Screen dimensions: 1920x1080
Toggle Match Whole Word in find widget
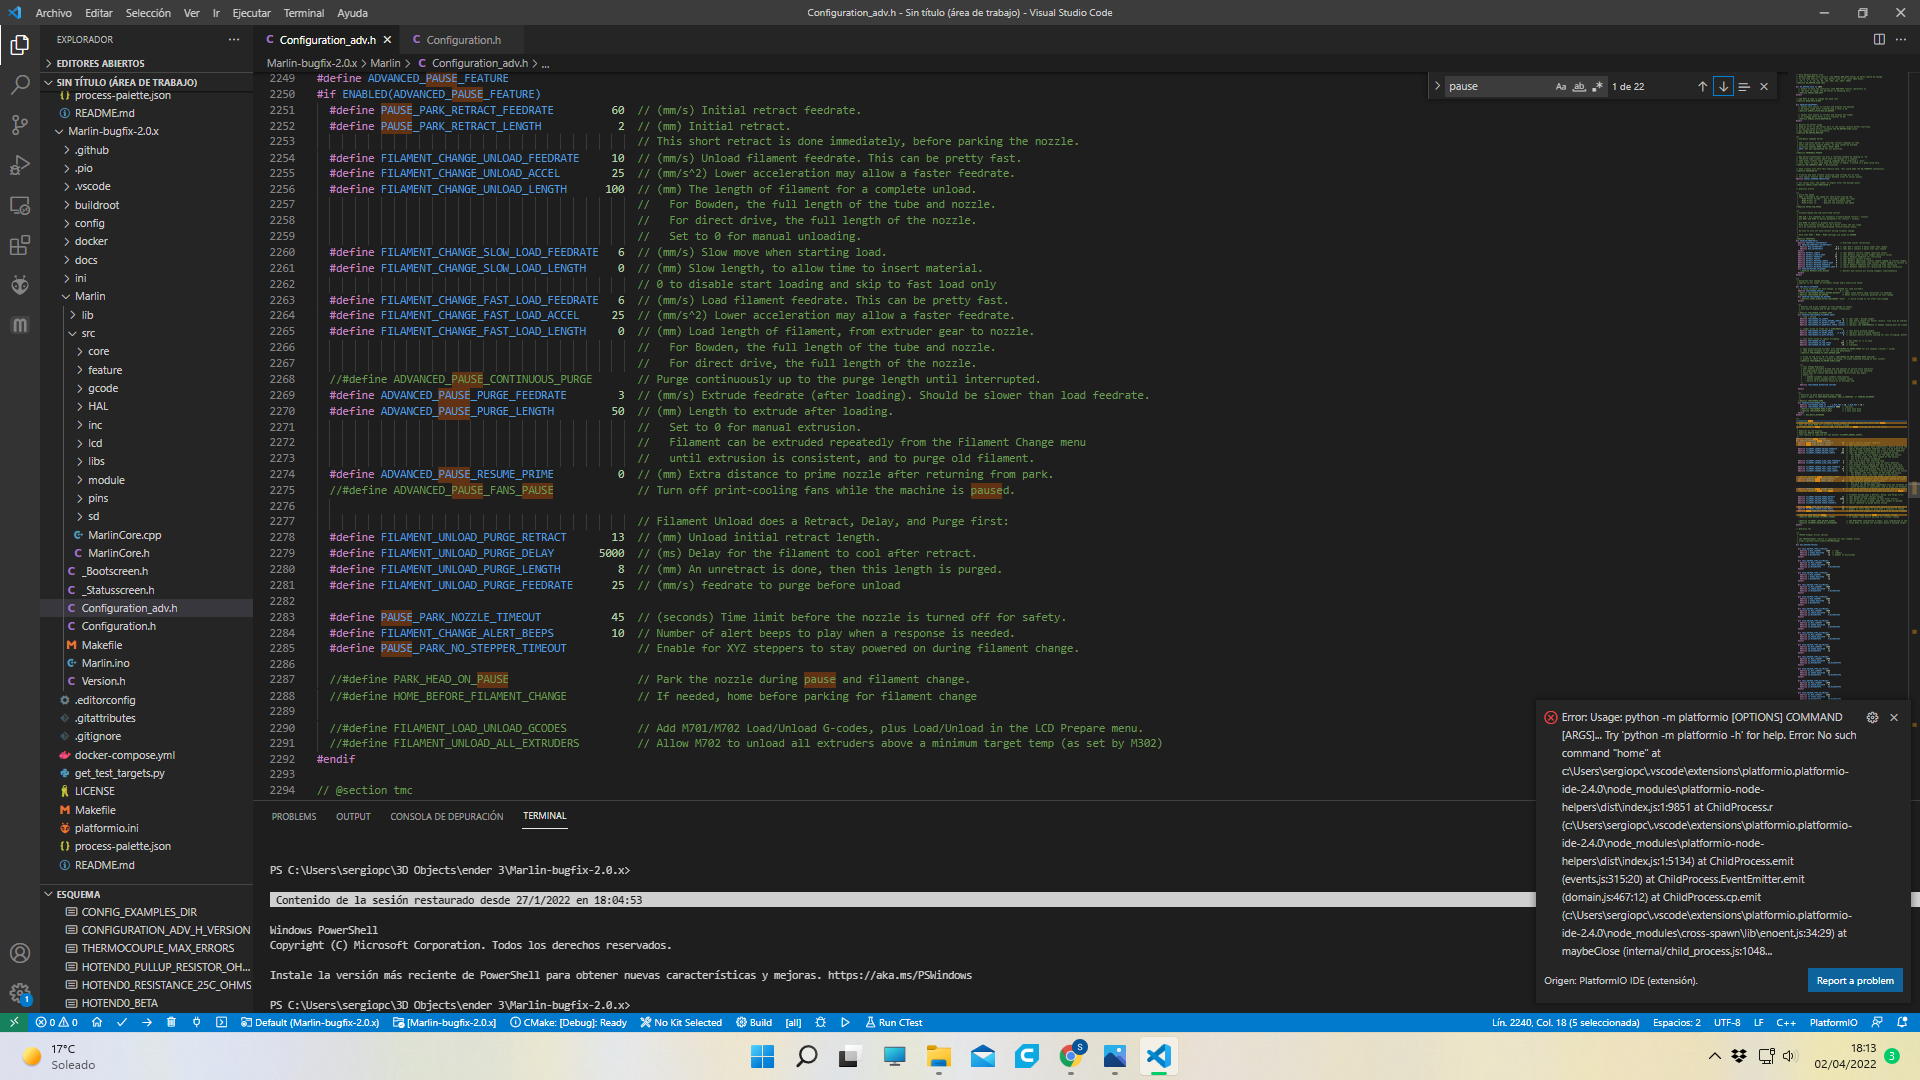tap(1579, 87)
